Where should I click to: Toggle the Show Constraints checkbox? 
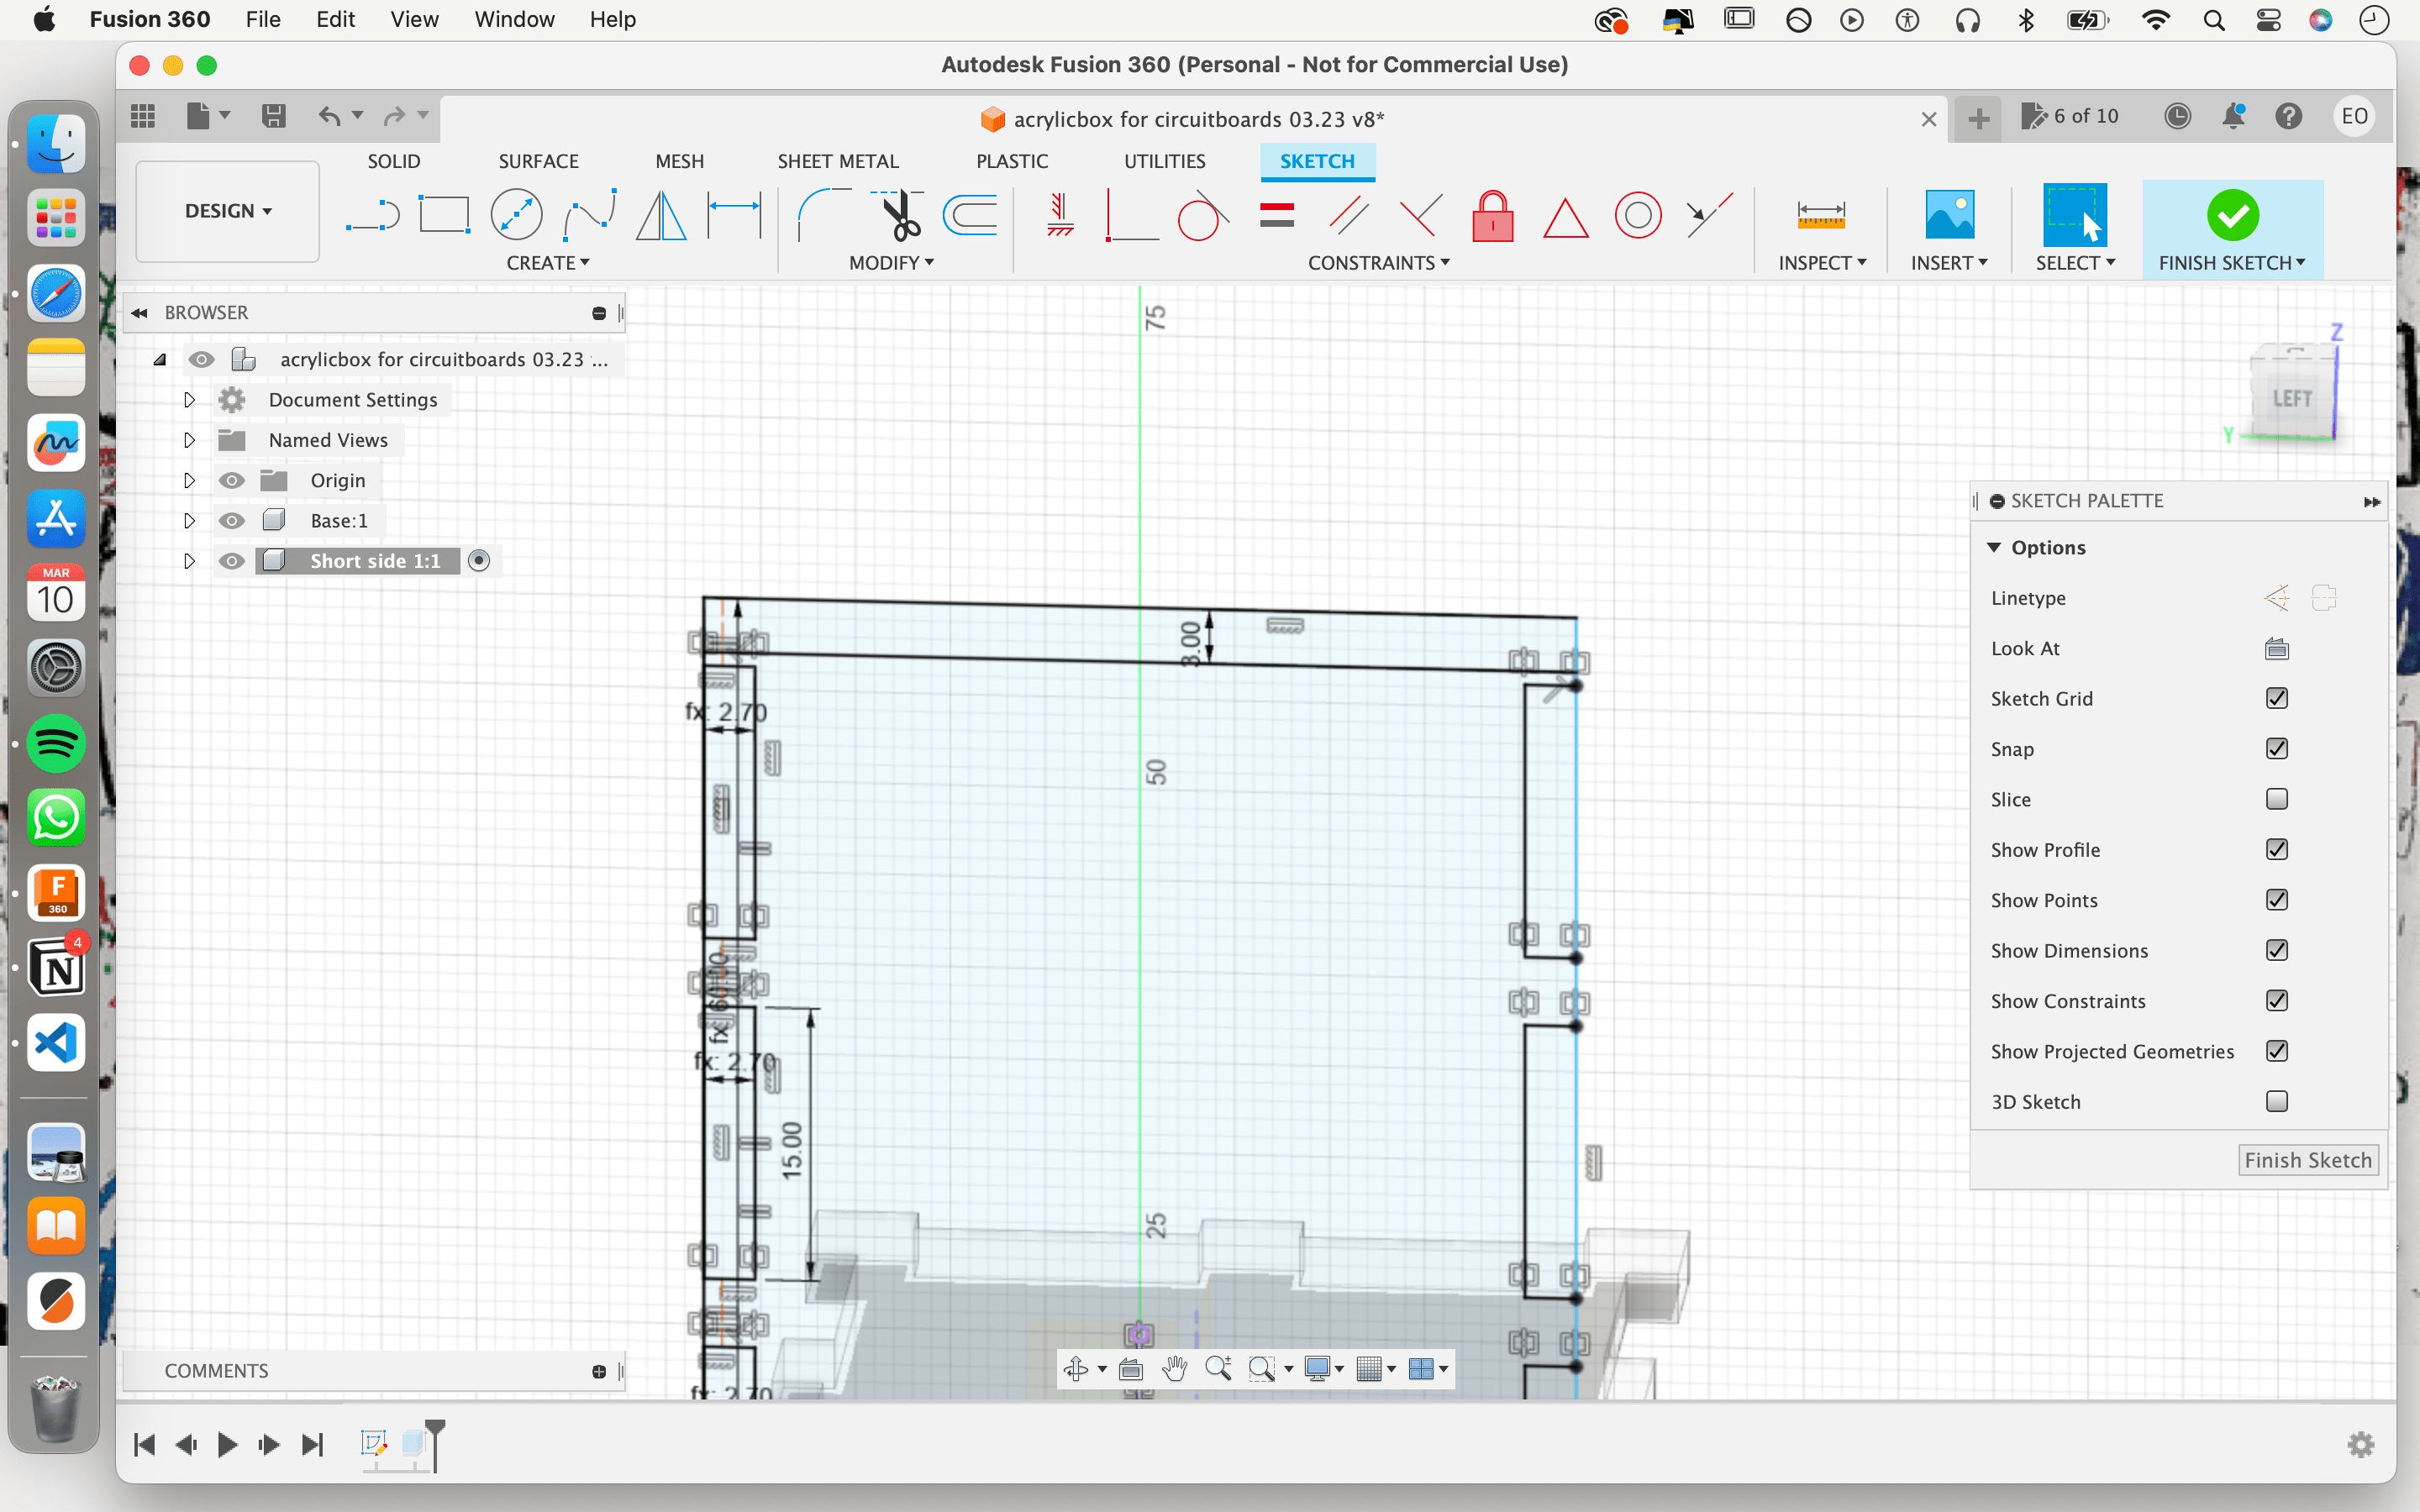click(2277, 1001)
